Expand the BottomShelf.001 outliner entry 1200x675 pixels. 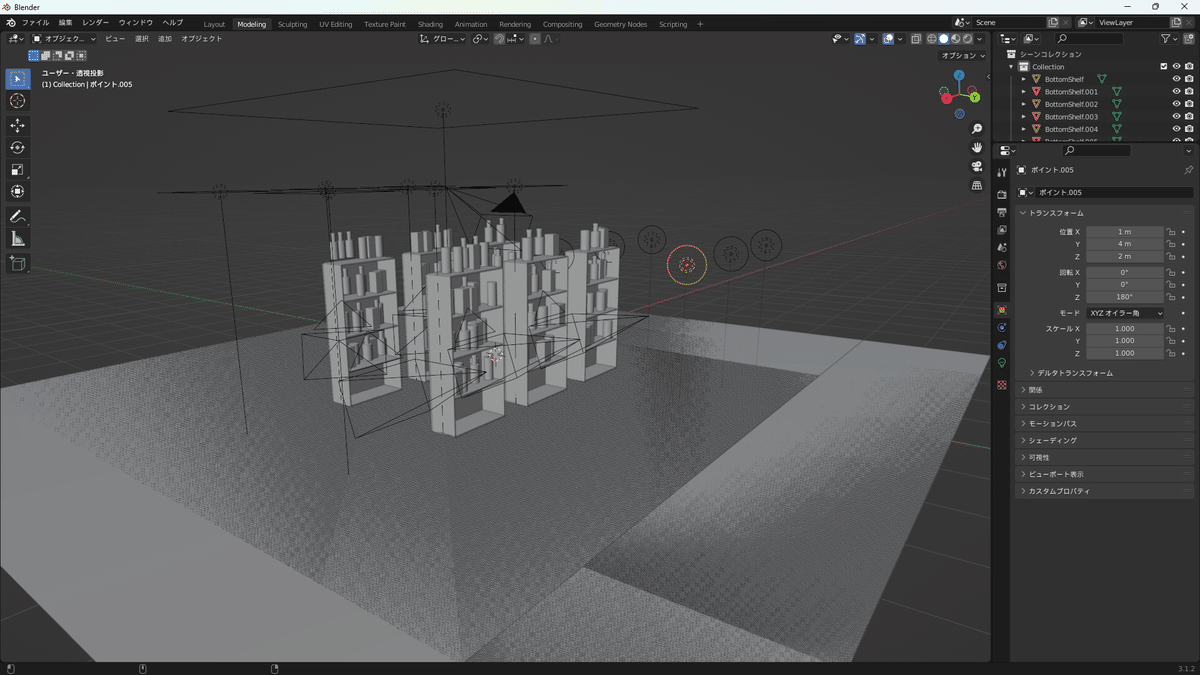[1024, 91]
